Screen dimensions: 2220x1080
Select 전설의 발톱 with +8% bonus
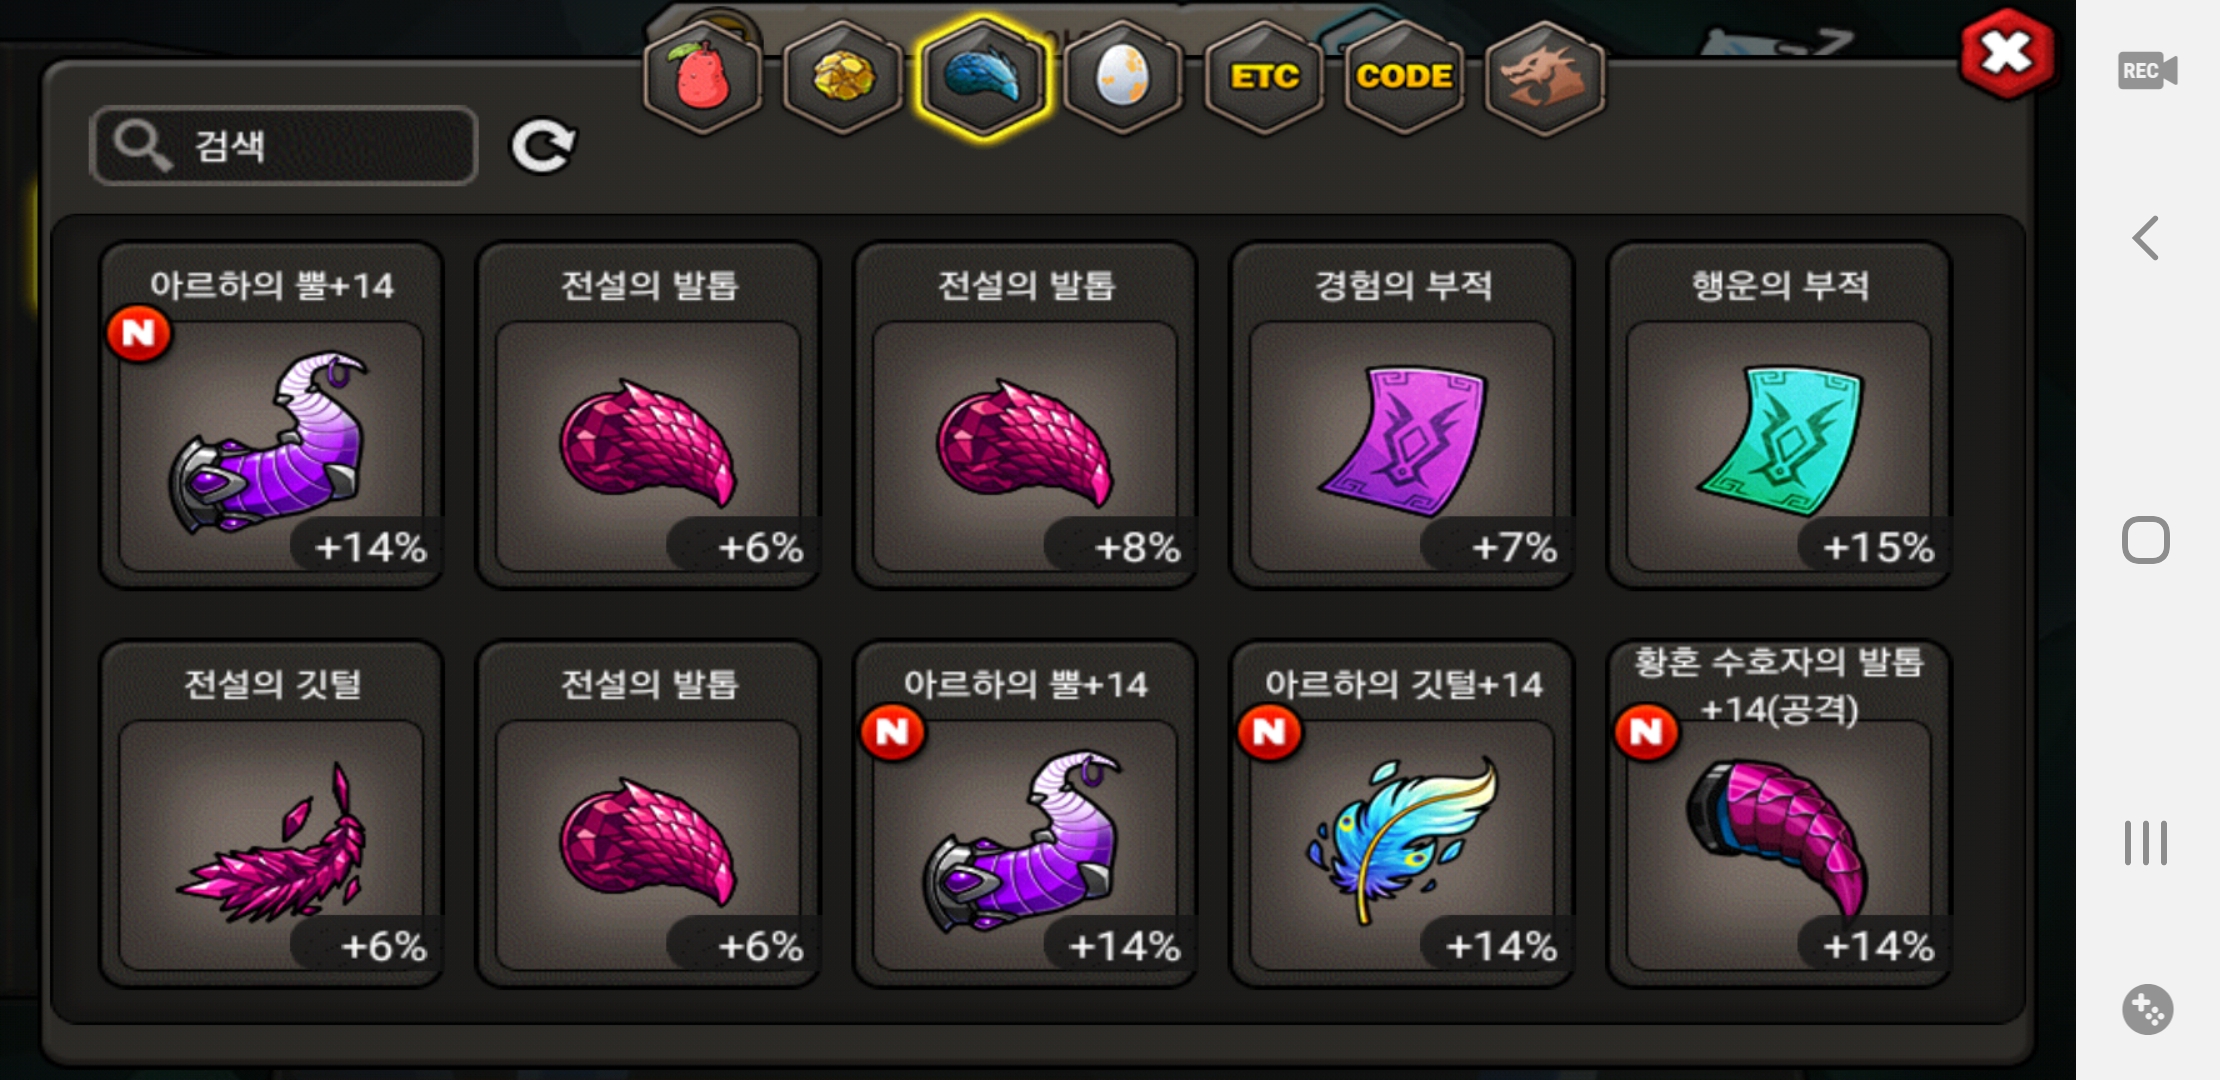(x=1025, y=415)
